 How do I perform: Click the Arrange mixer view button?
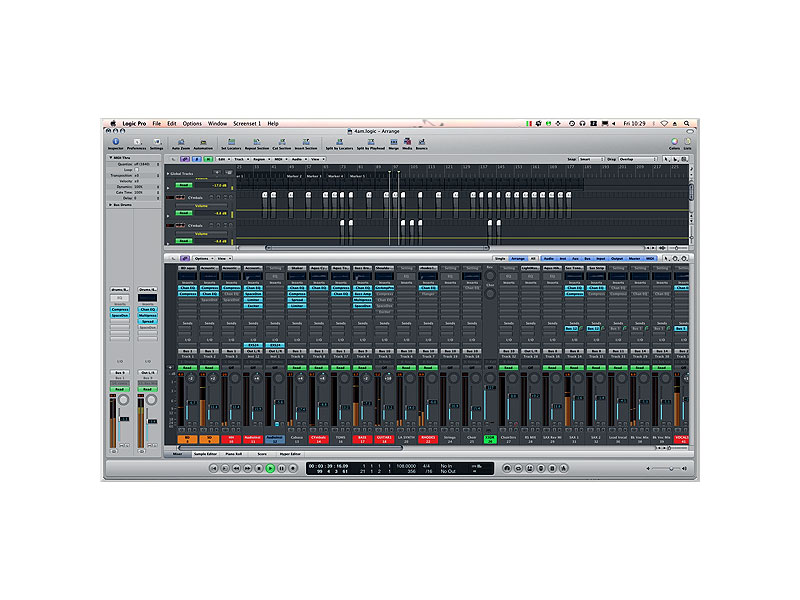pos(518,259)
